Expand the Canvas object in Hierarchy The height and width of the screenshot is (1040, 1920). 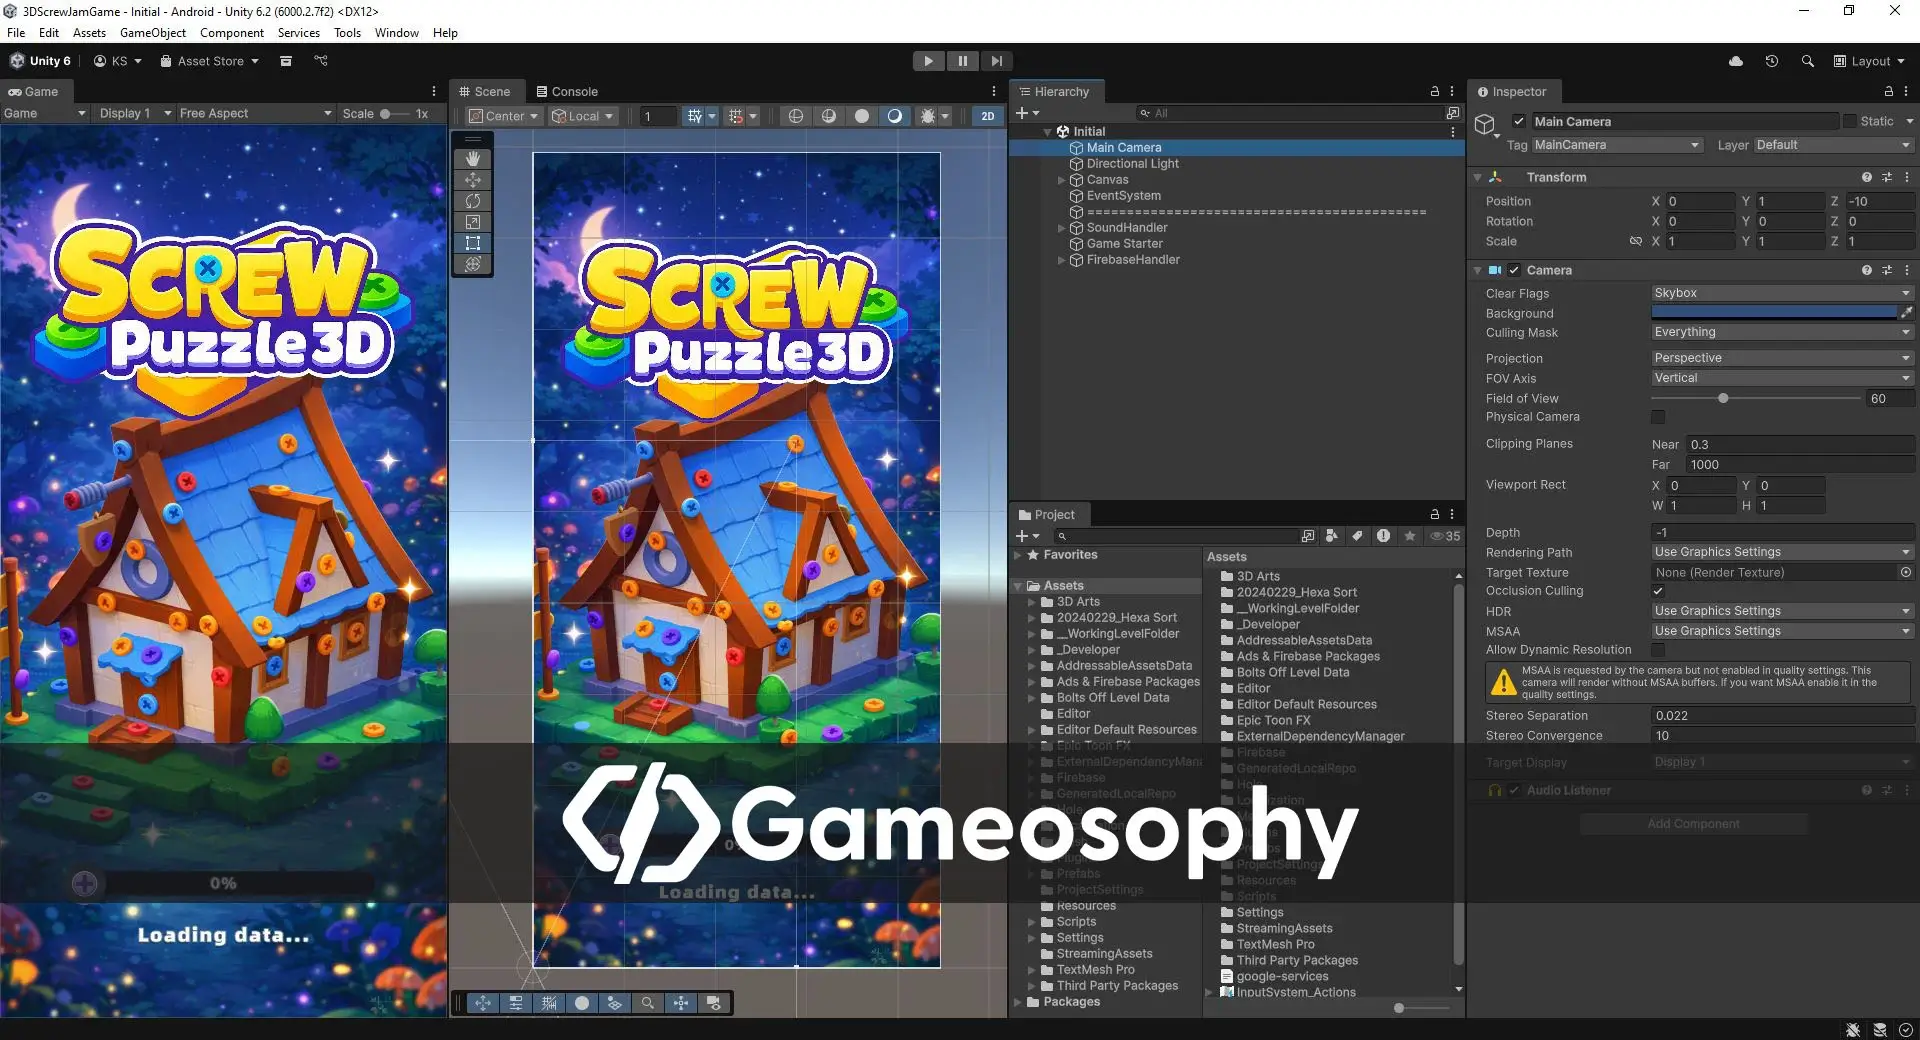point(1061,180)
